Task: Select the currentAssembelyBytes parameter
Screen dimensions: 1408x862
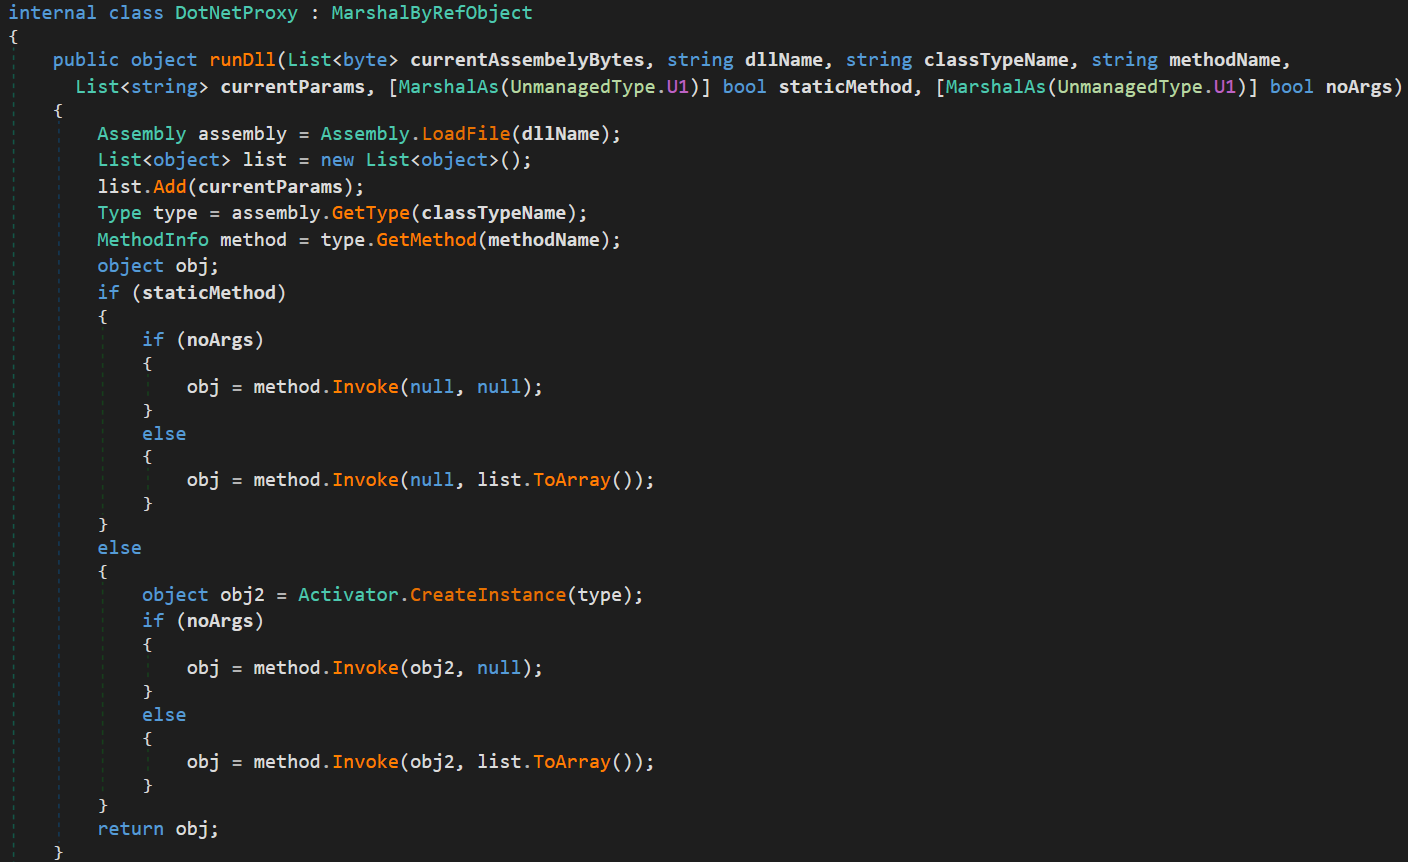Action: pos(527,60)
